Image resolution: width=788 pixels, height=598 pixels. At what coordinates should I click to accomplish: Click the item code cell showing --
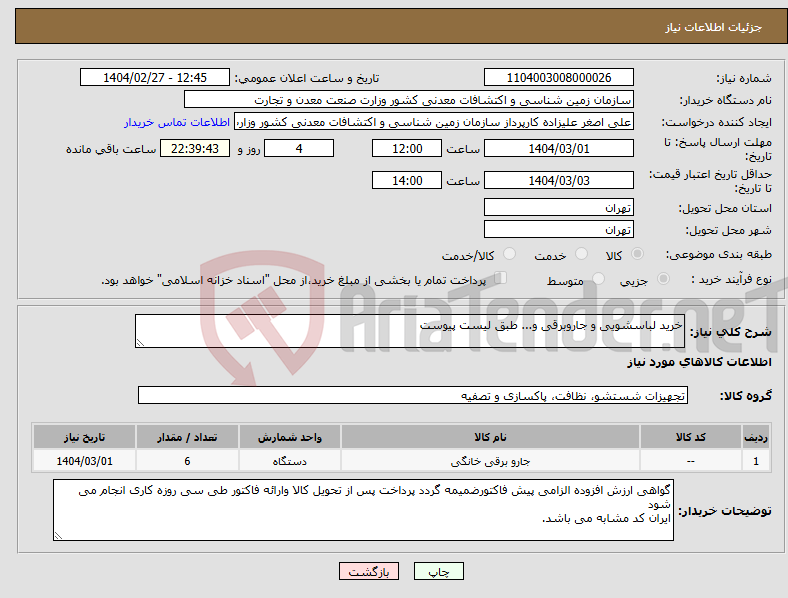(x=691, y=461)
